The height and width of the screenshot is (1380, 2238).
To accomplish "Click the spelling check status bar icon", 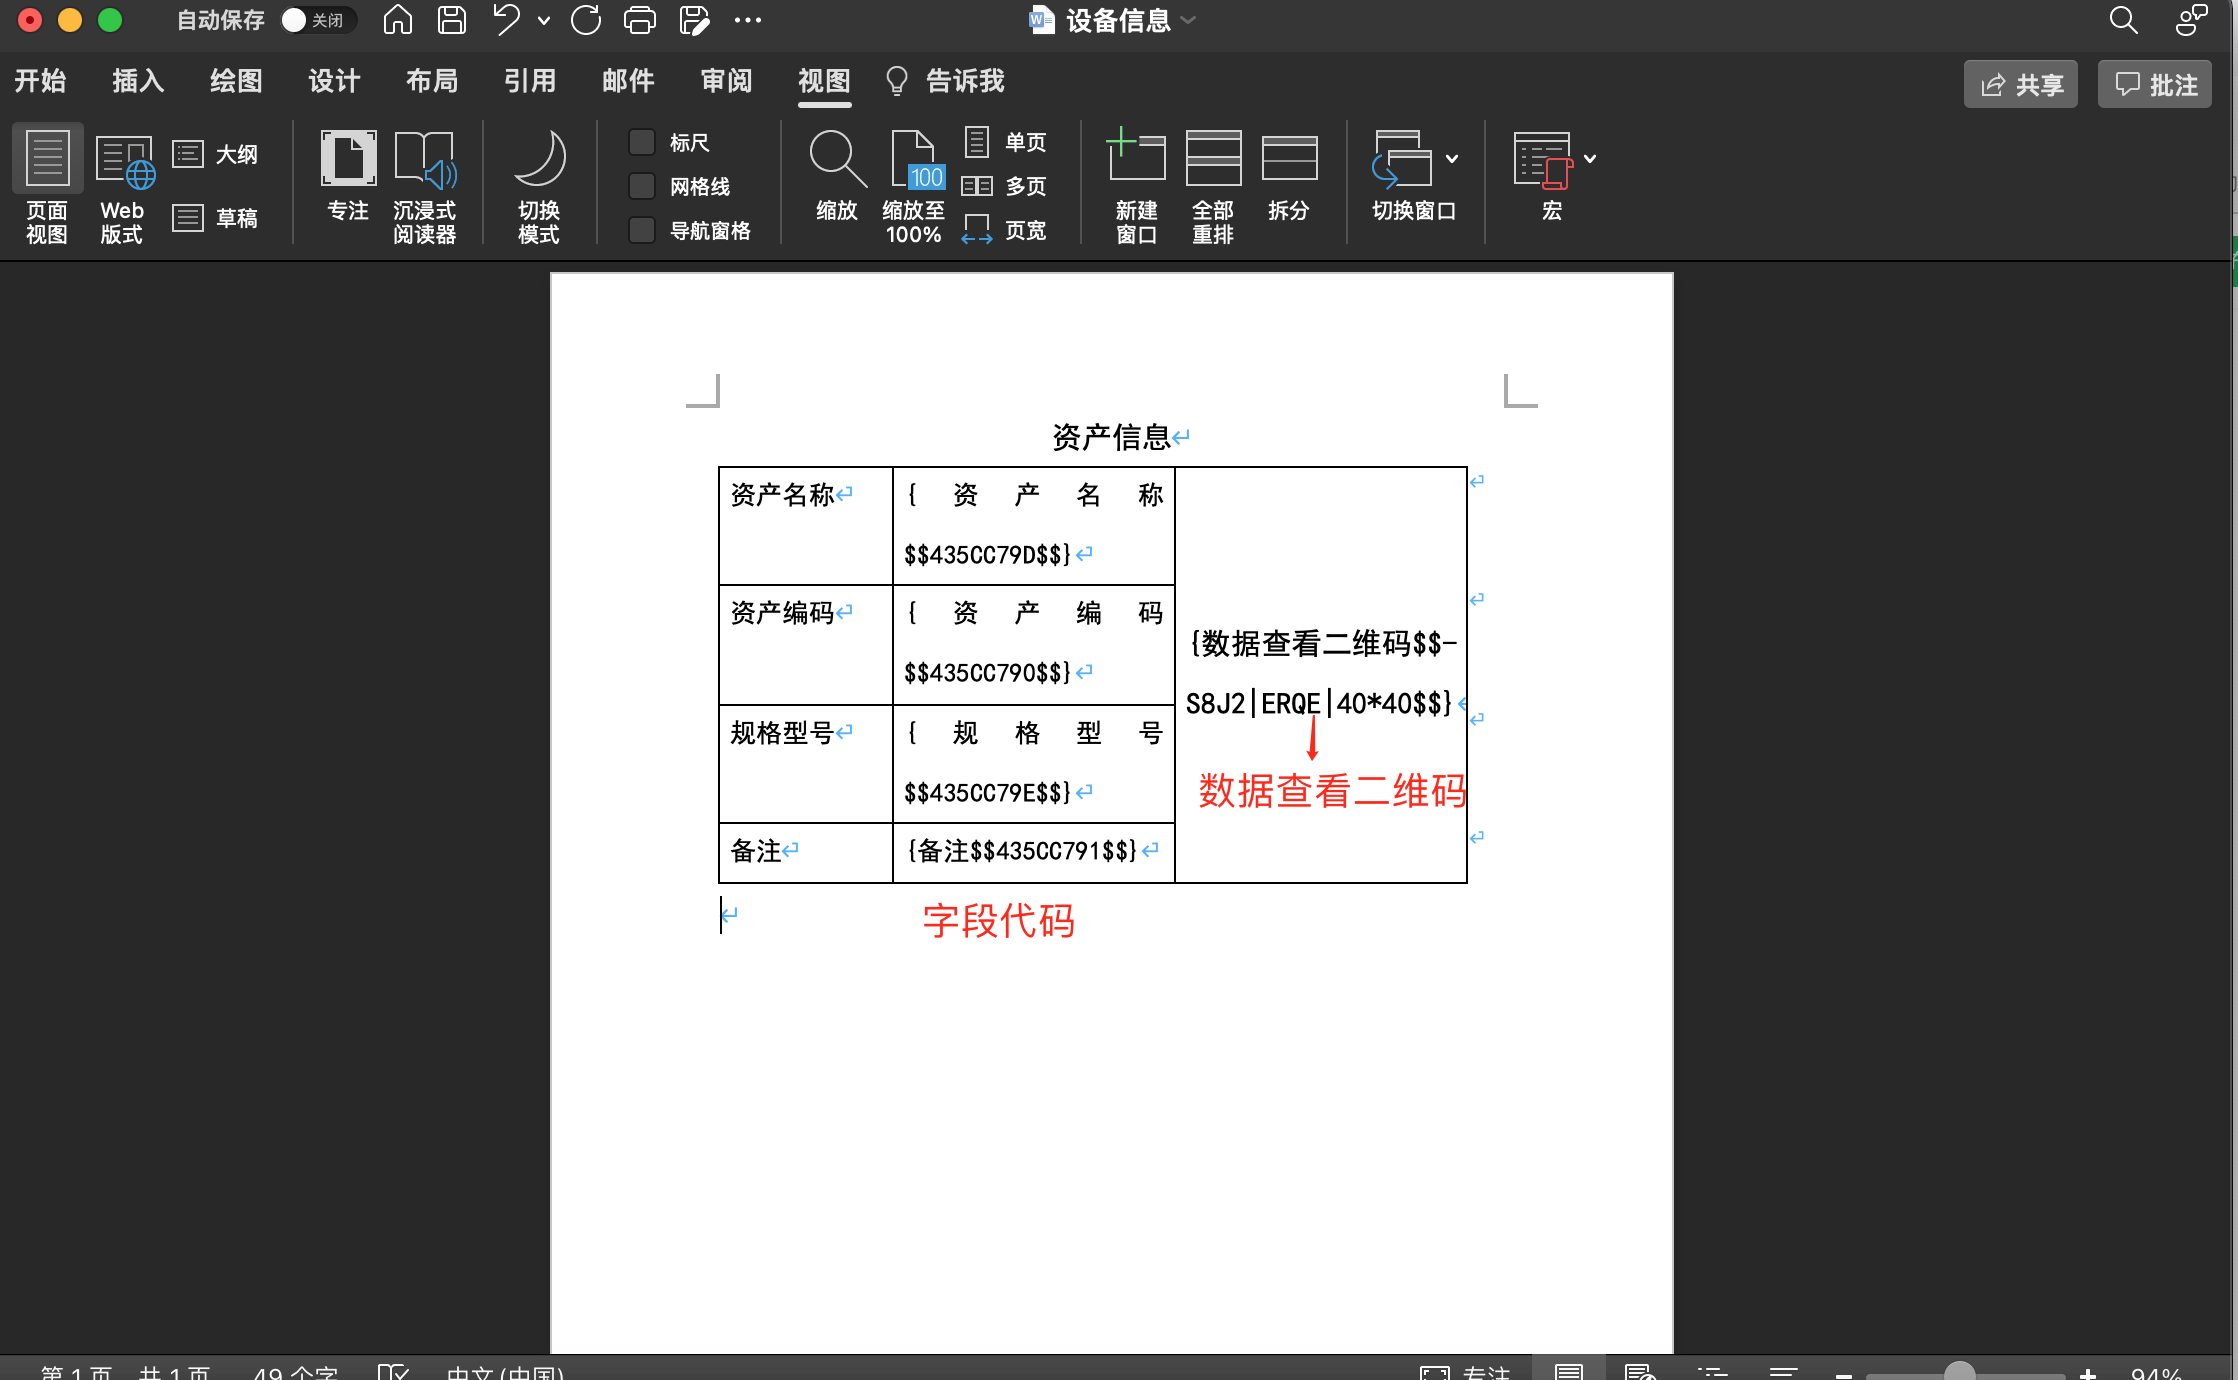I will [393, 1372].
